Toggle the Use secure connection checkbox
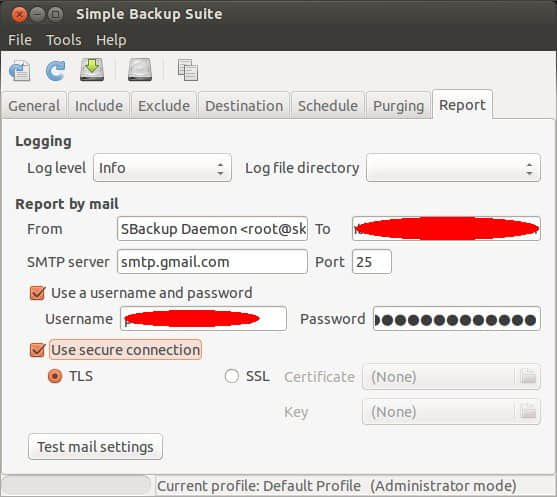This screenshot has width=557, height=497. (37, 350)
